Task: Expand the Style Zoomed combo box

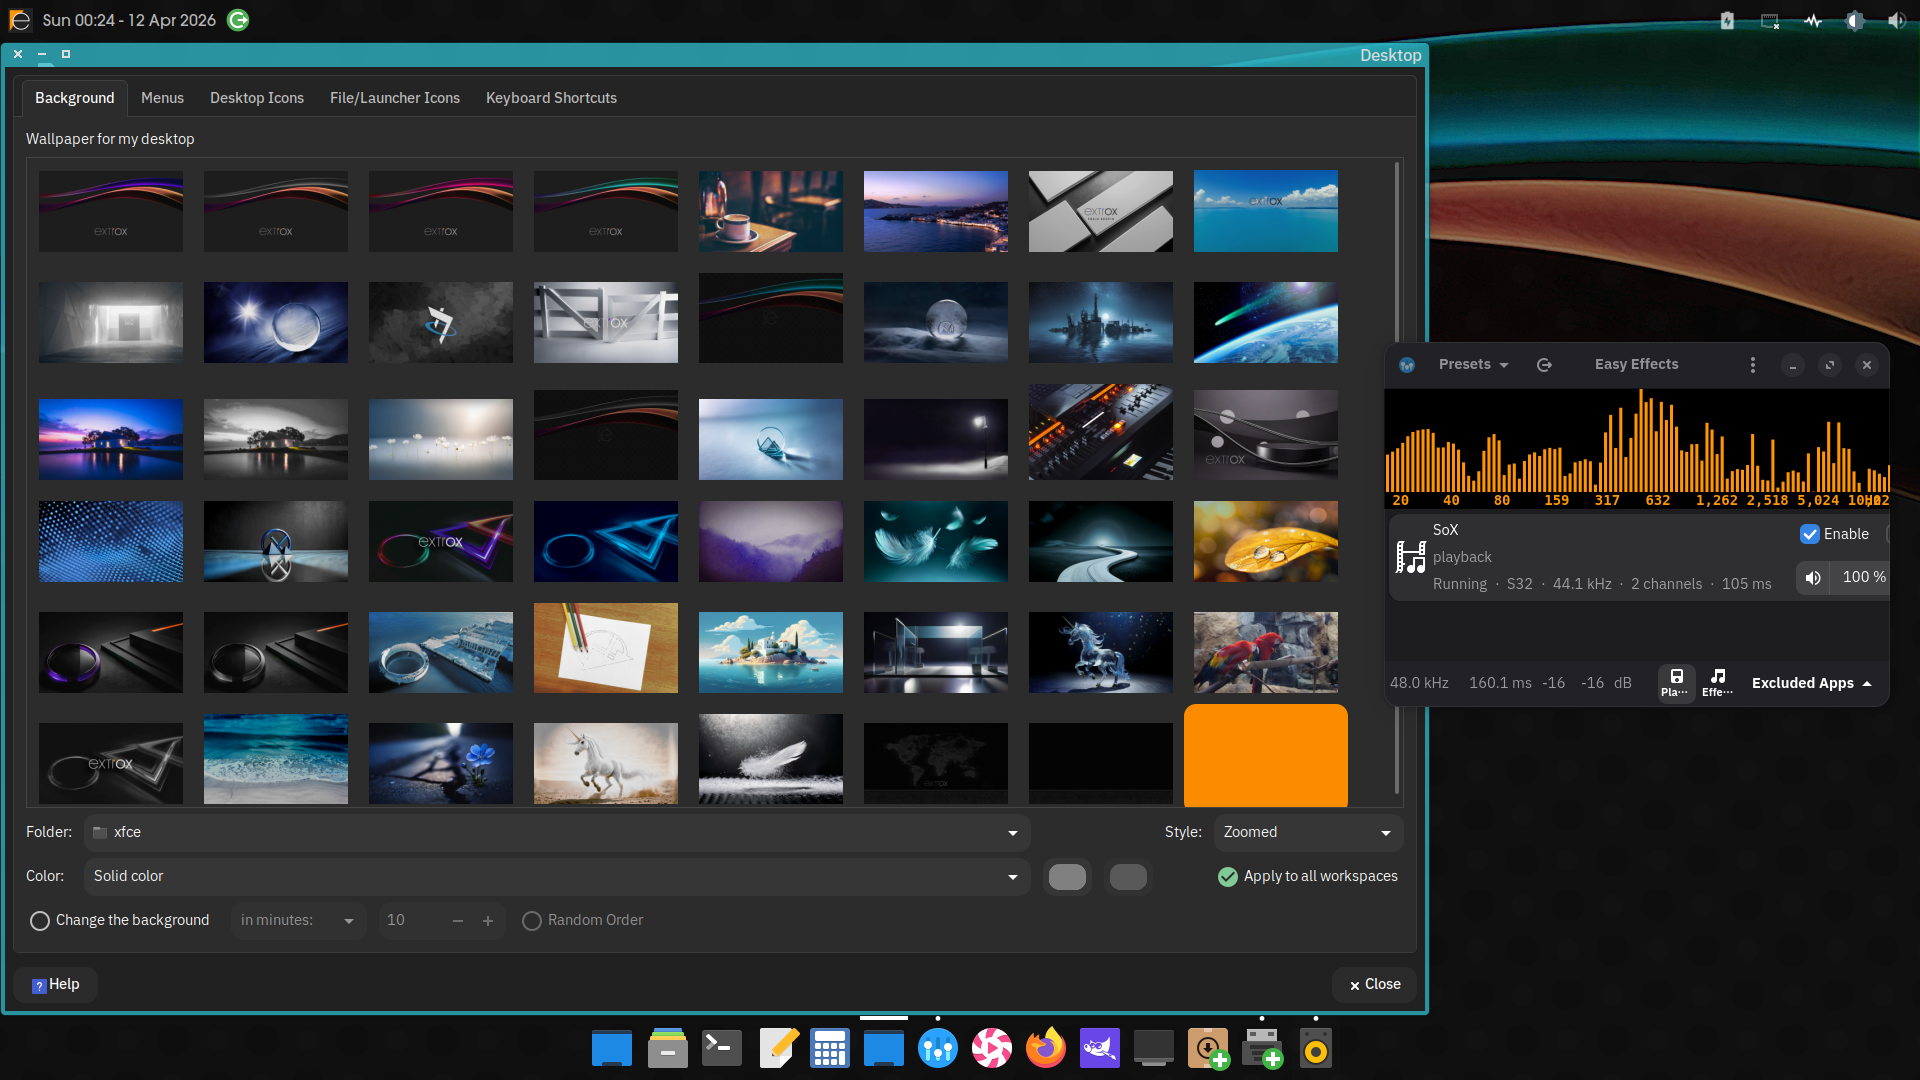Action: pos(1307,833)
